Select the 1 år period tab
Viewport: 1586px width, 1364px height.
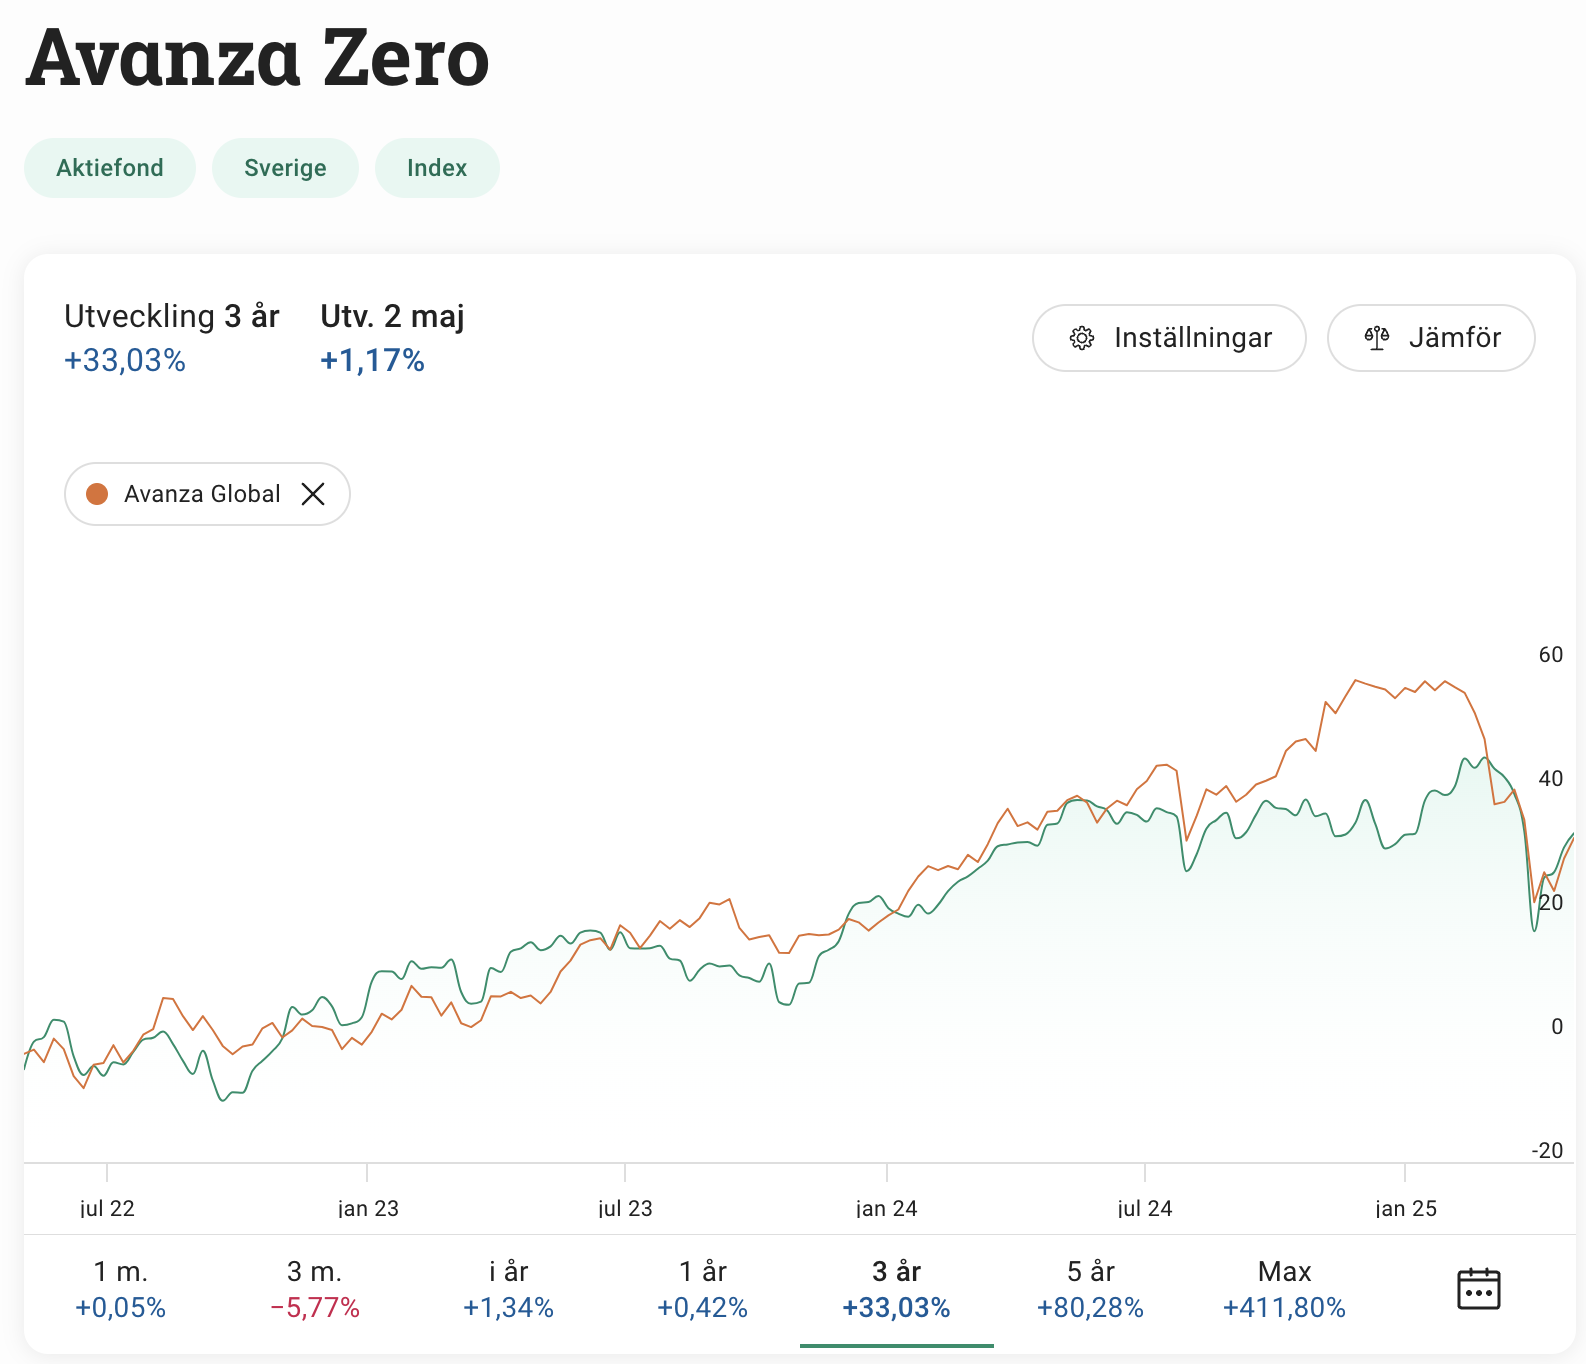pyautogui.click(x=702, y=1289)
